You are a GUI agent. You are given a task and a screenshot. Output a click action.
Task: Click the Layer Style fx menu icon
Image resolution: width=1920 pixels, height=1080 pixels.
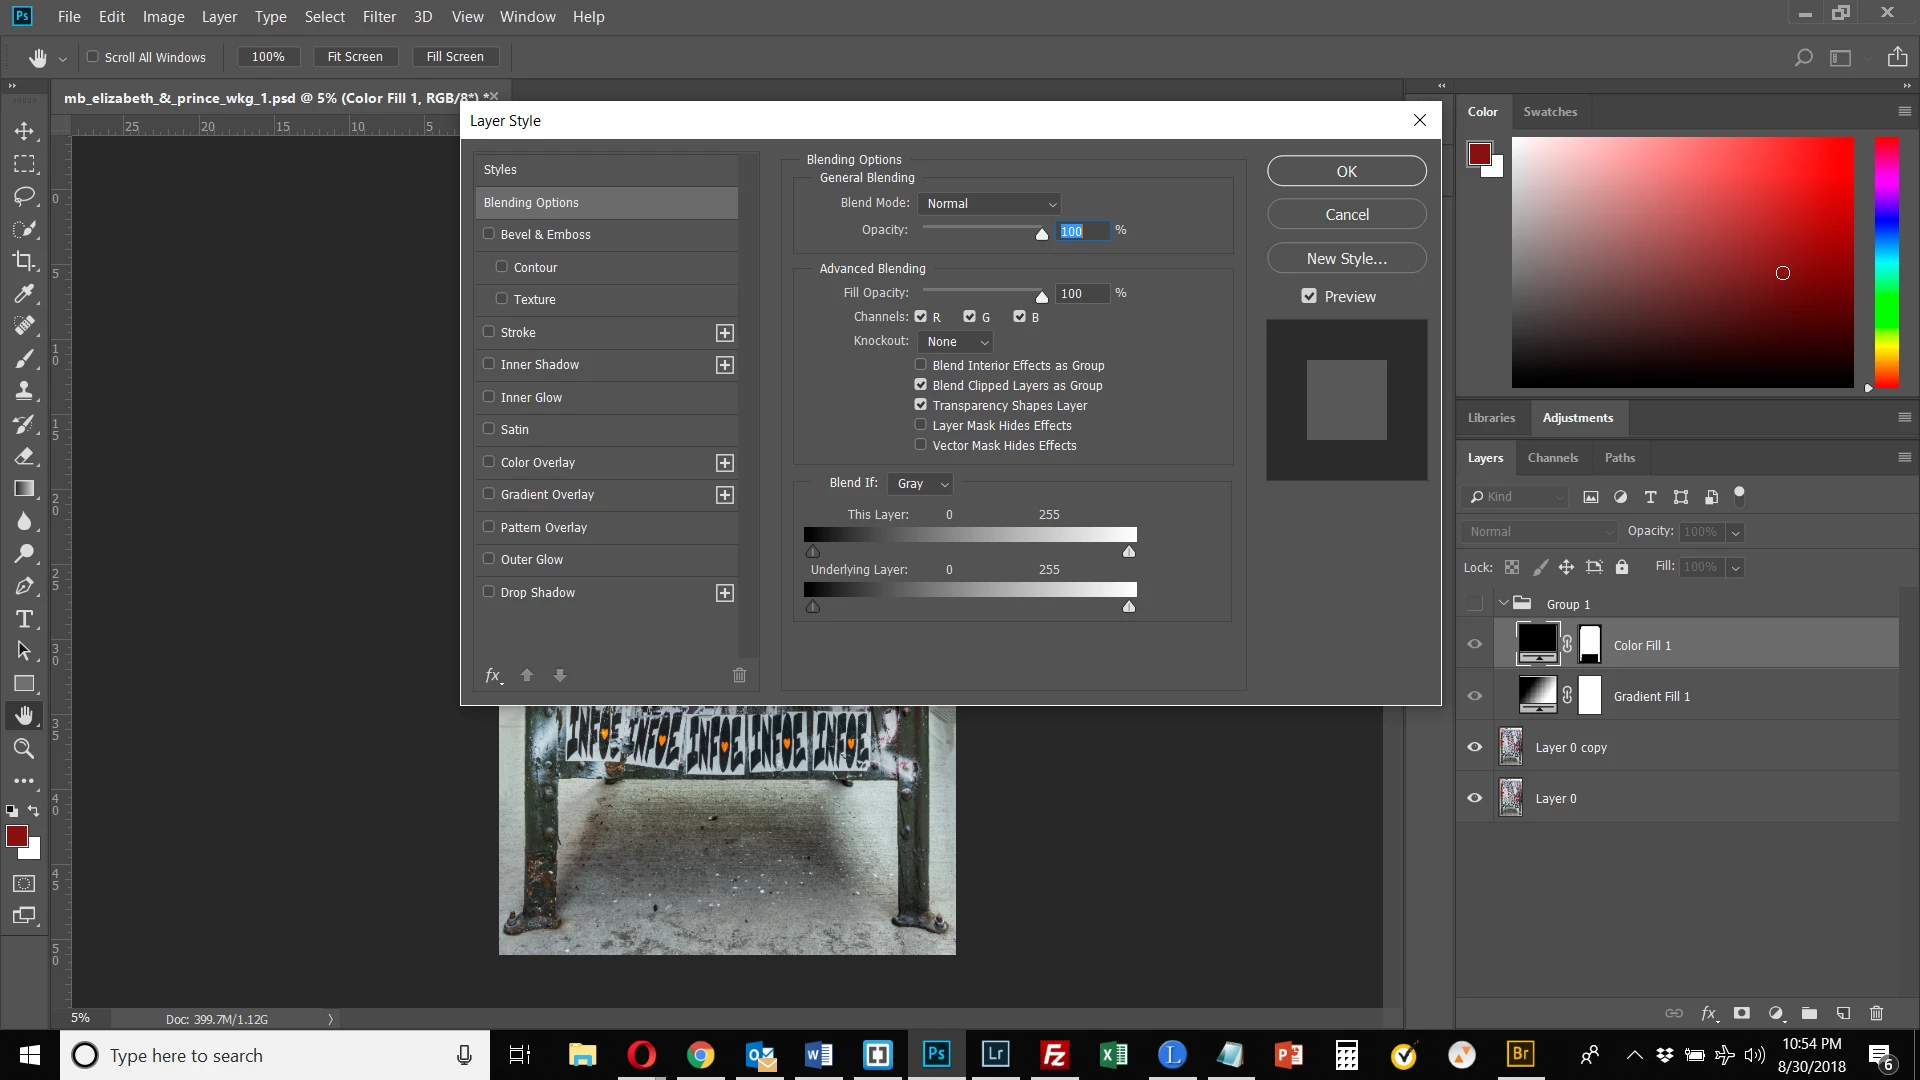click(493, 675)
